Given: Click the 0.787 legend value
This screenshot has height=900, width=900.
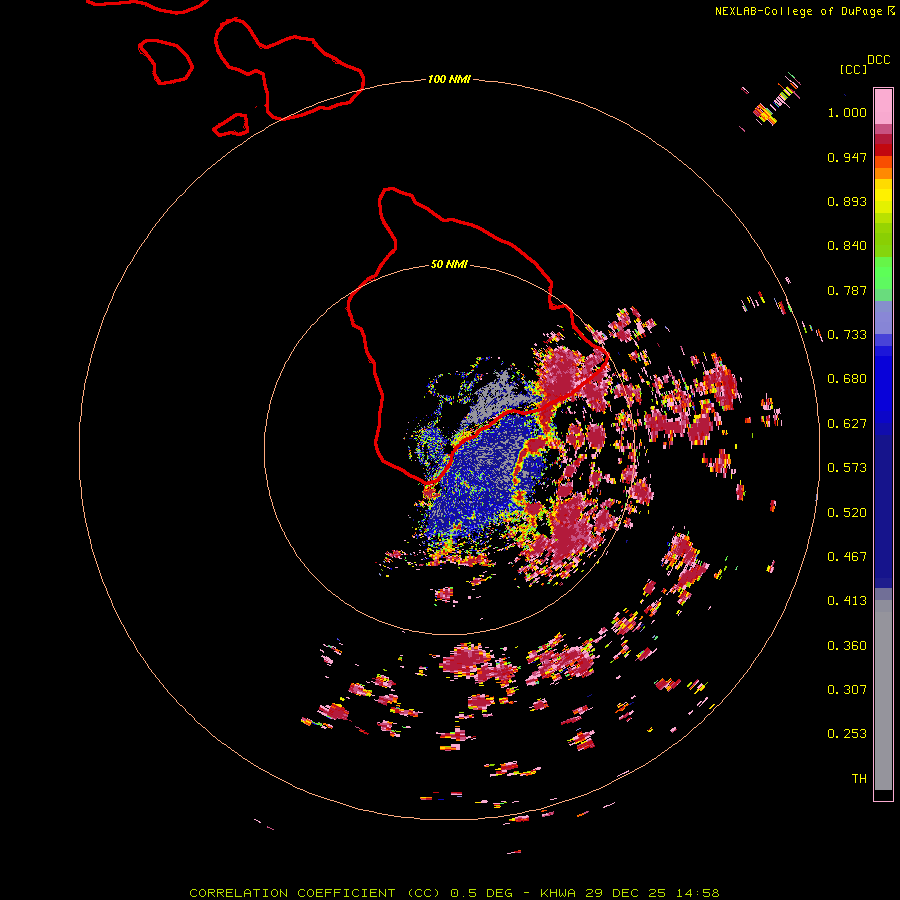Looking at the screenshot, I should pos(847,290).
